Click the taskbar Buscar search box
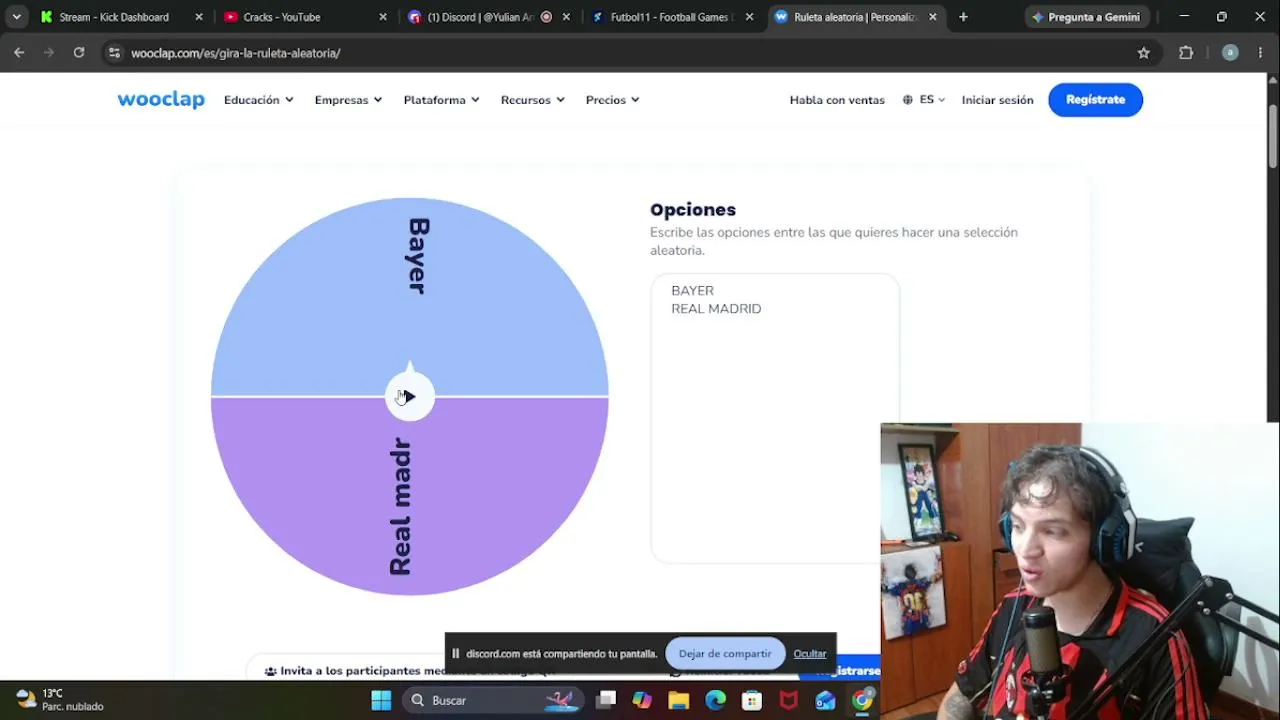The image size is (1280, 720). click(491, 700)
